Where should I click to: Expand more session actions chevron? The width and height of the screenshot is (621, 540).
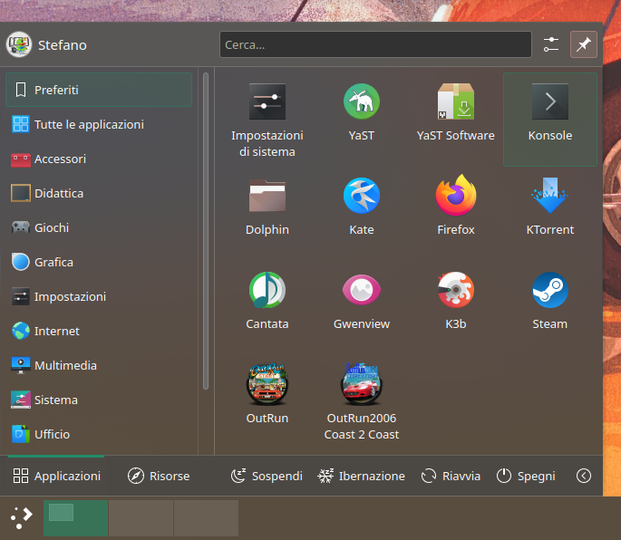[x=584, y=476]
